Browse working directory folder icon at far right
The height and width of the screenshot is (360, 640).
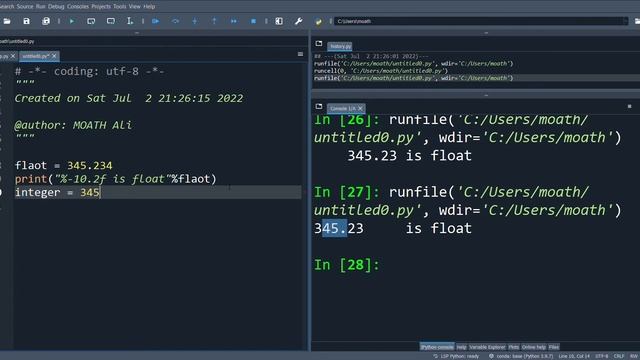[x=637, y=21]
